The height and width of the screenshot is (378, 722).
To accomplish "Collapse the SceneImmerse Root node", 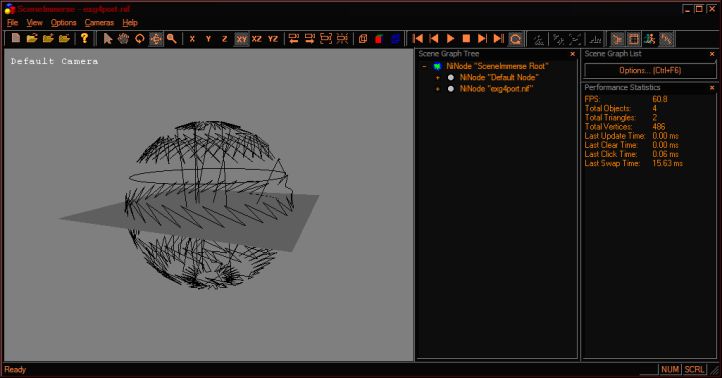I will [424, 66].
